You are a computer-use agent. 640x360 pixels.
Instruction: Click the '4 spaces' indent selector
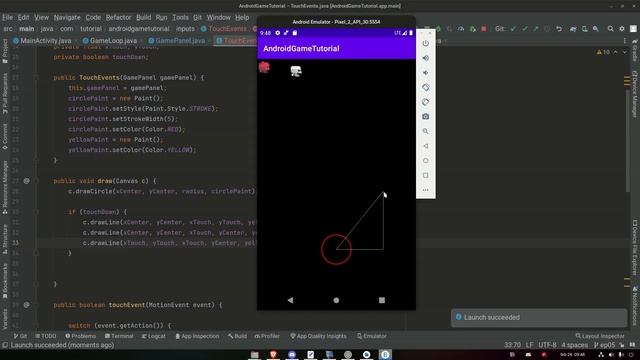pyautogui.click(x=575, y=345)
